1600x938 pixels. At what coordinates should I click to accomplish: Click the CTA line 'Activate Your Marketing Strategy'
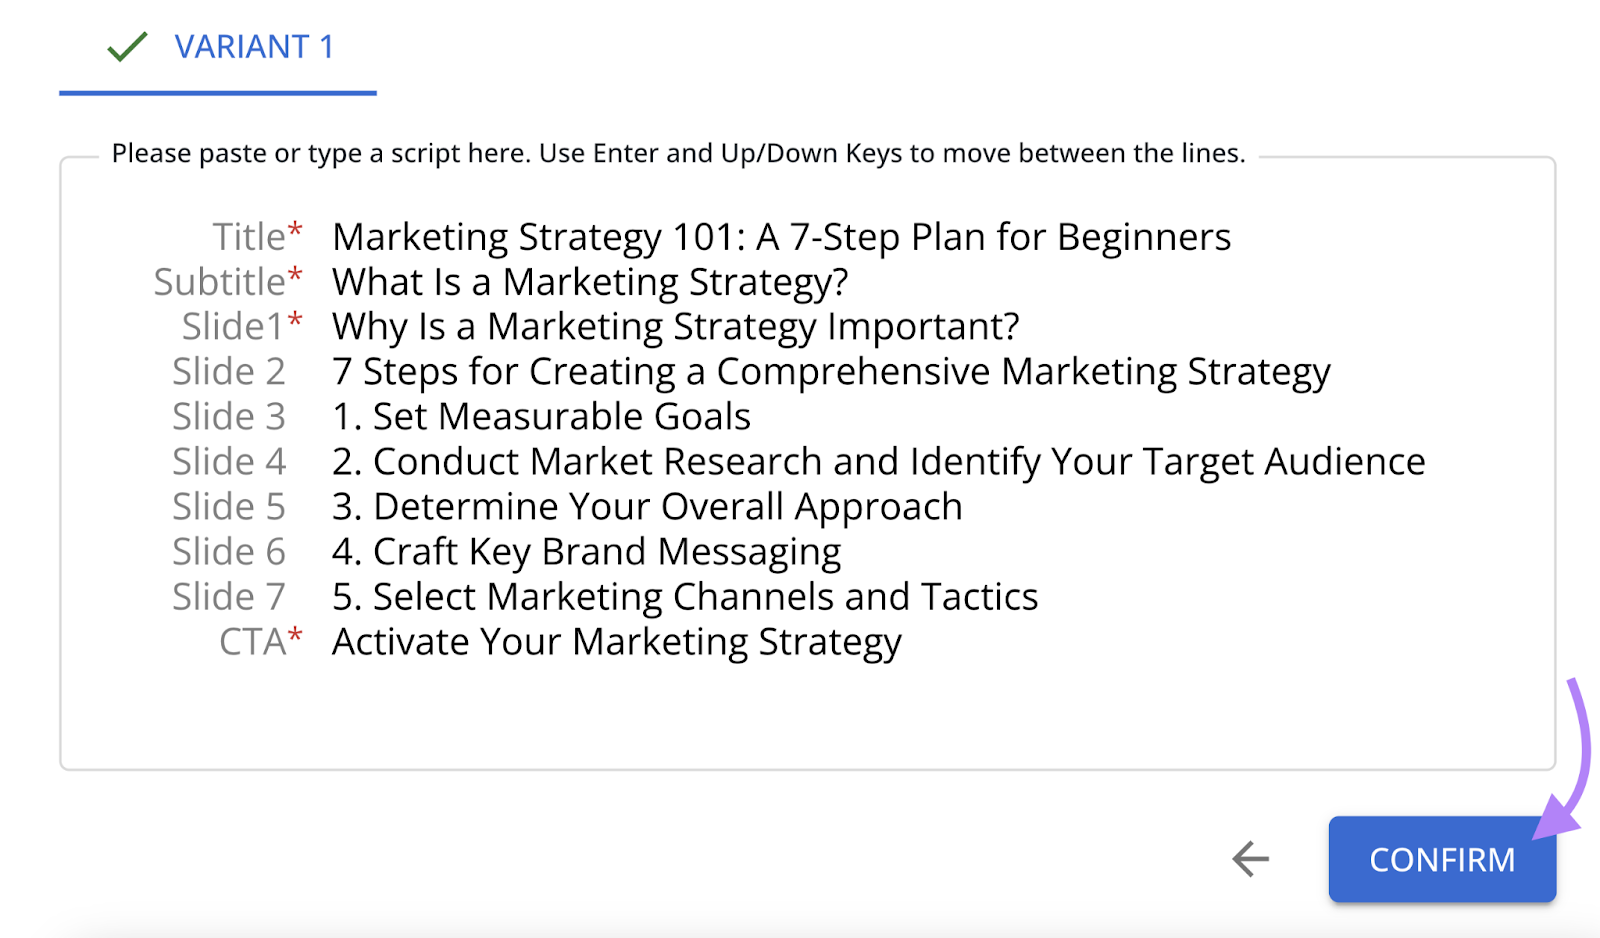pos(616,641)
